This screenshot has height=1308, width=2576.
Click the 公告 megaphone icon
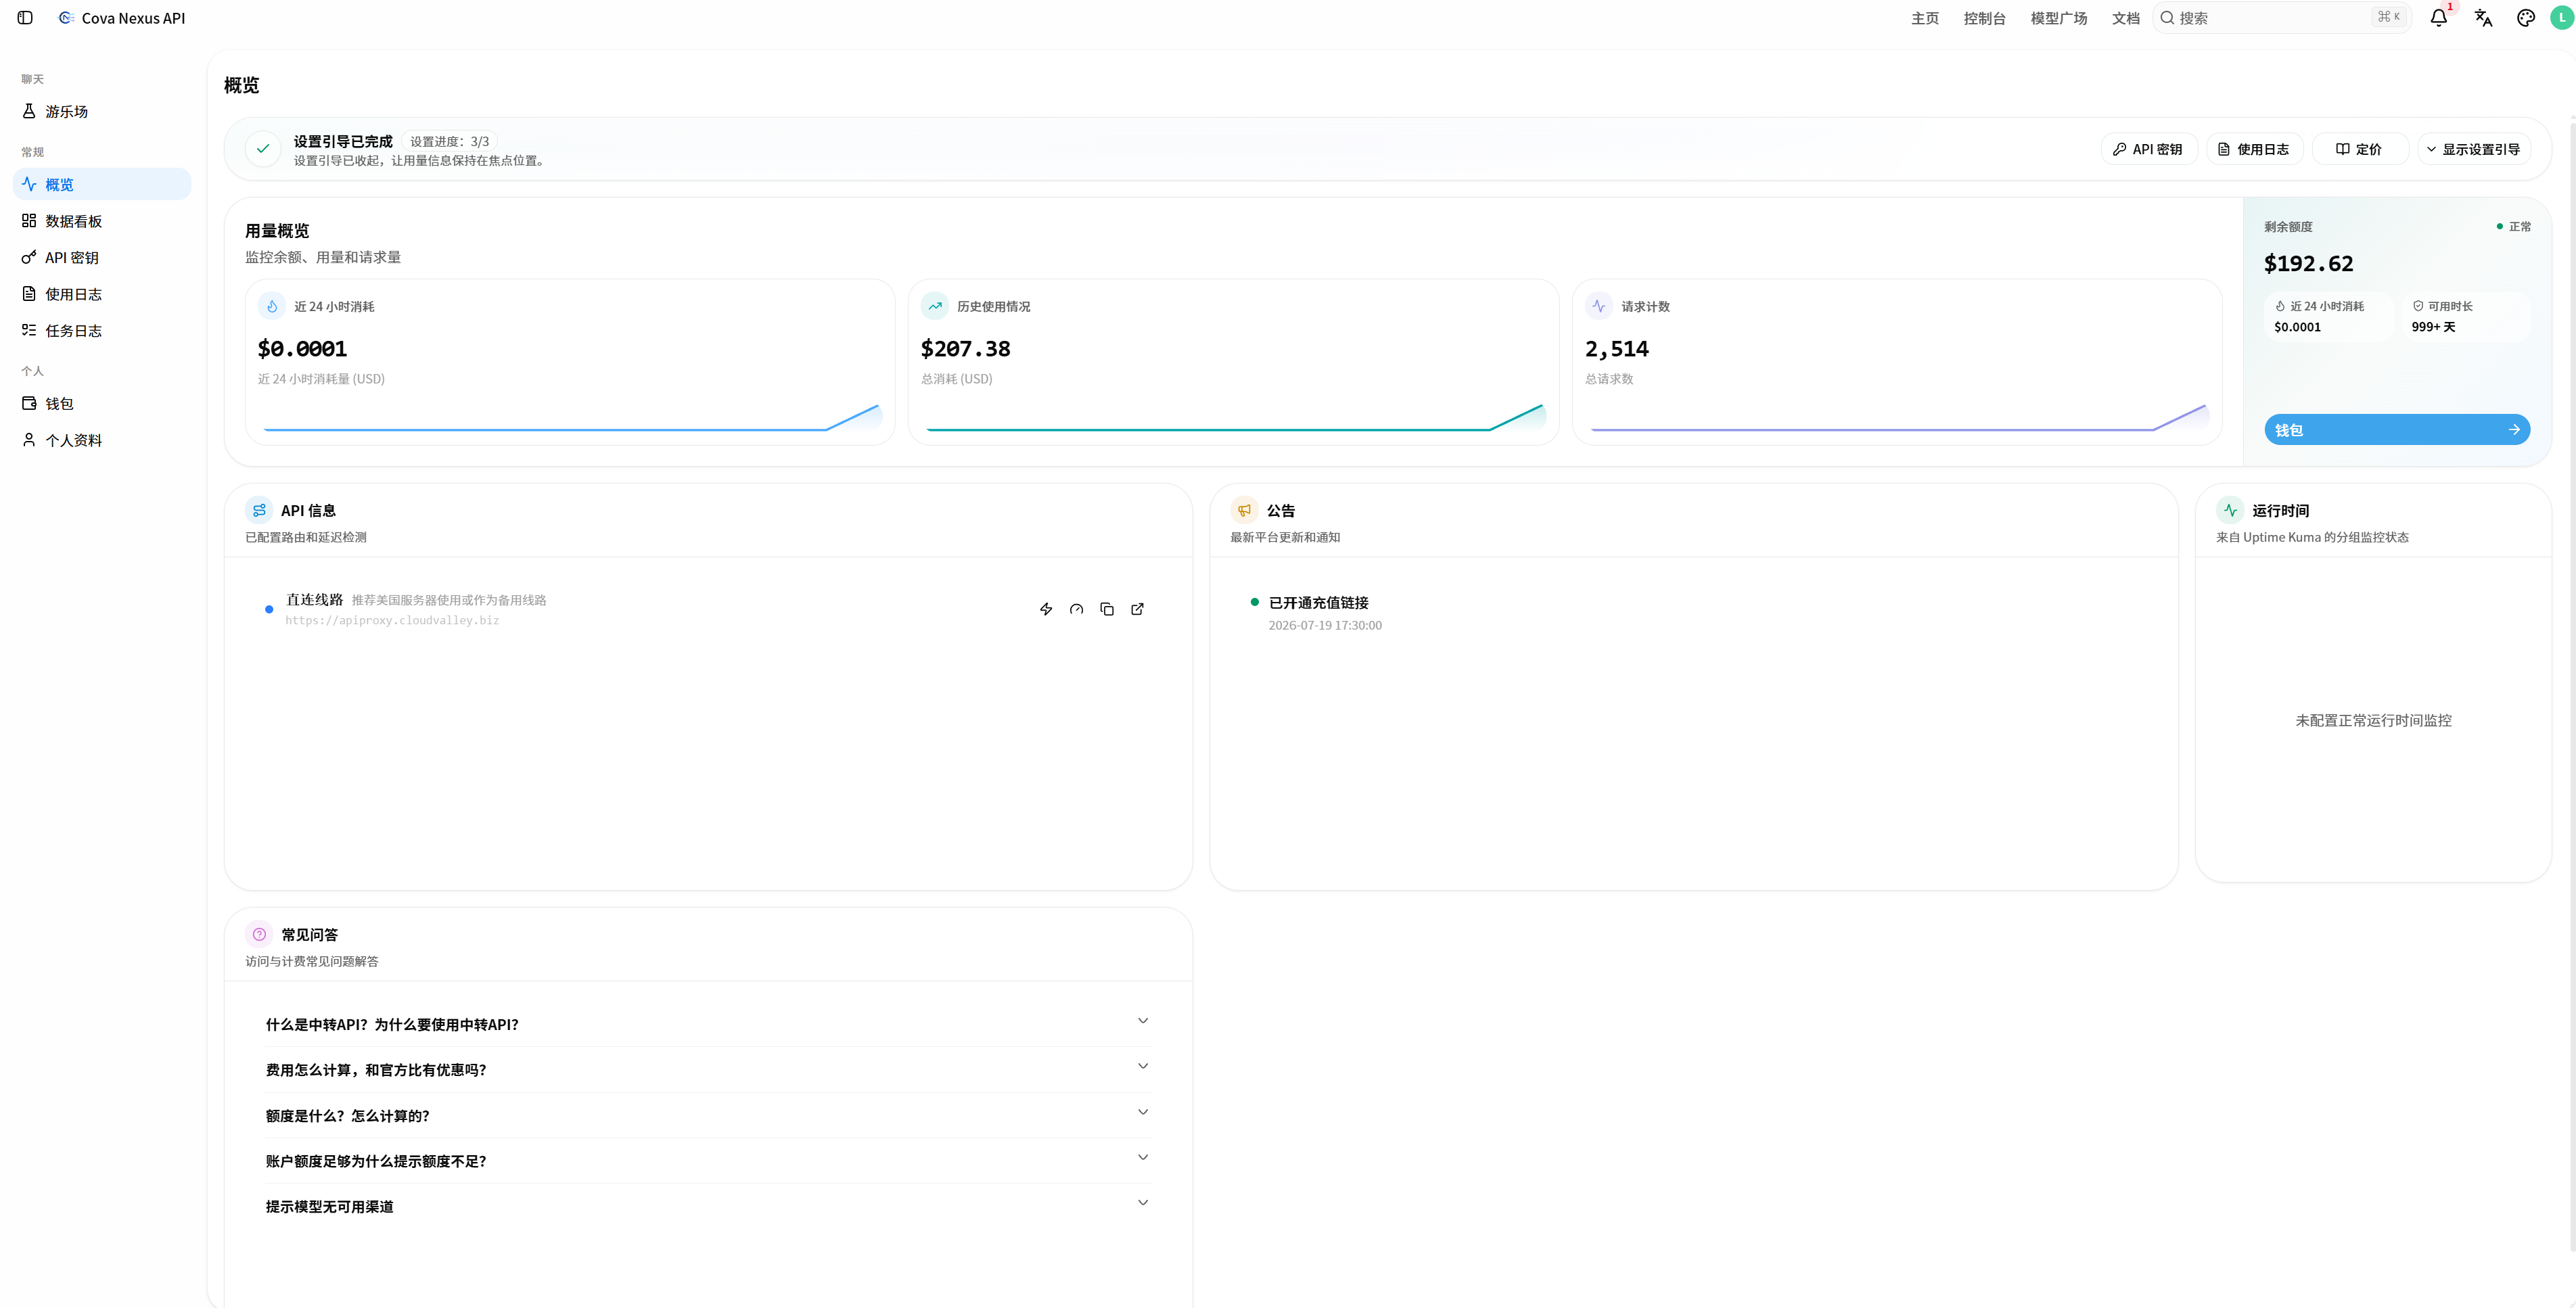coord(1244,510)
